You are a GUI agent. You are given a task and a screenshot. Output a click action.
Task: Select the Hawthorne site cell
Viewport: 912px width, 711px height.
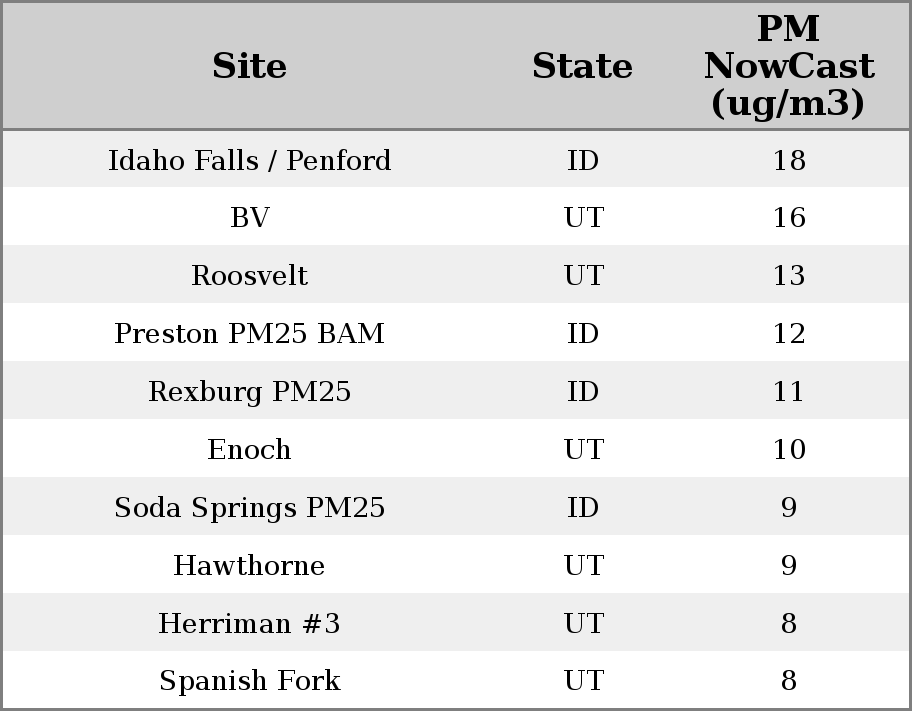tap(249, 566)
